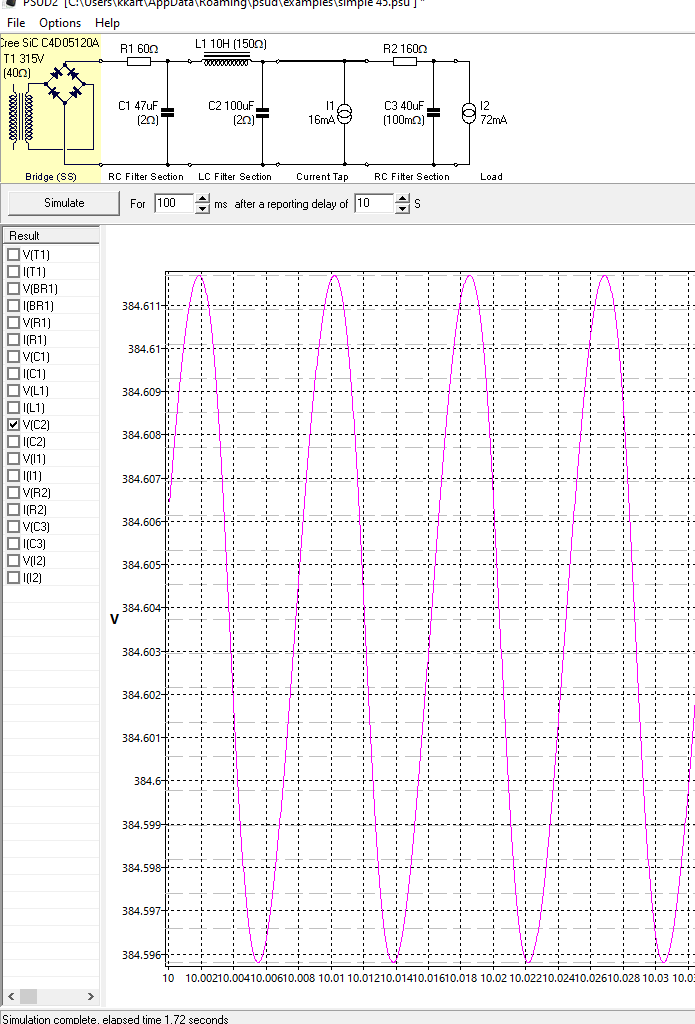Click the 'Current Tap' section label

(x=322, y=176)
